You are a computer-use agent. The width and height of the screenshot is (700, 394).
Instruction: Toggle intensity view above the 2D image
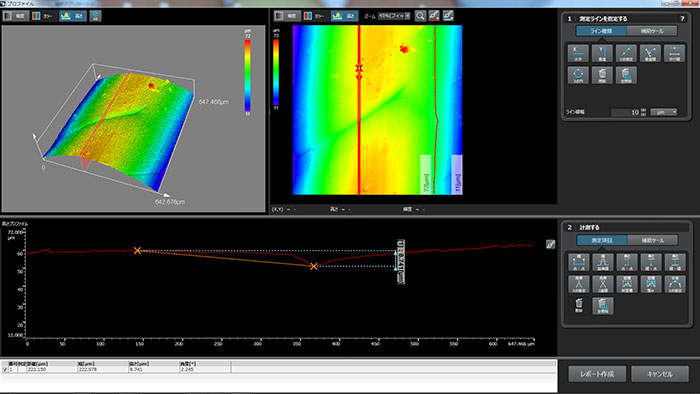tap(287, 16)
